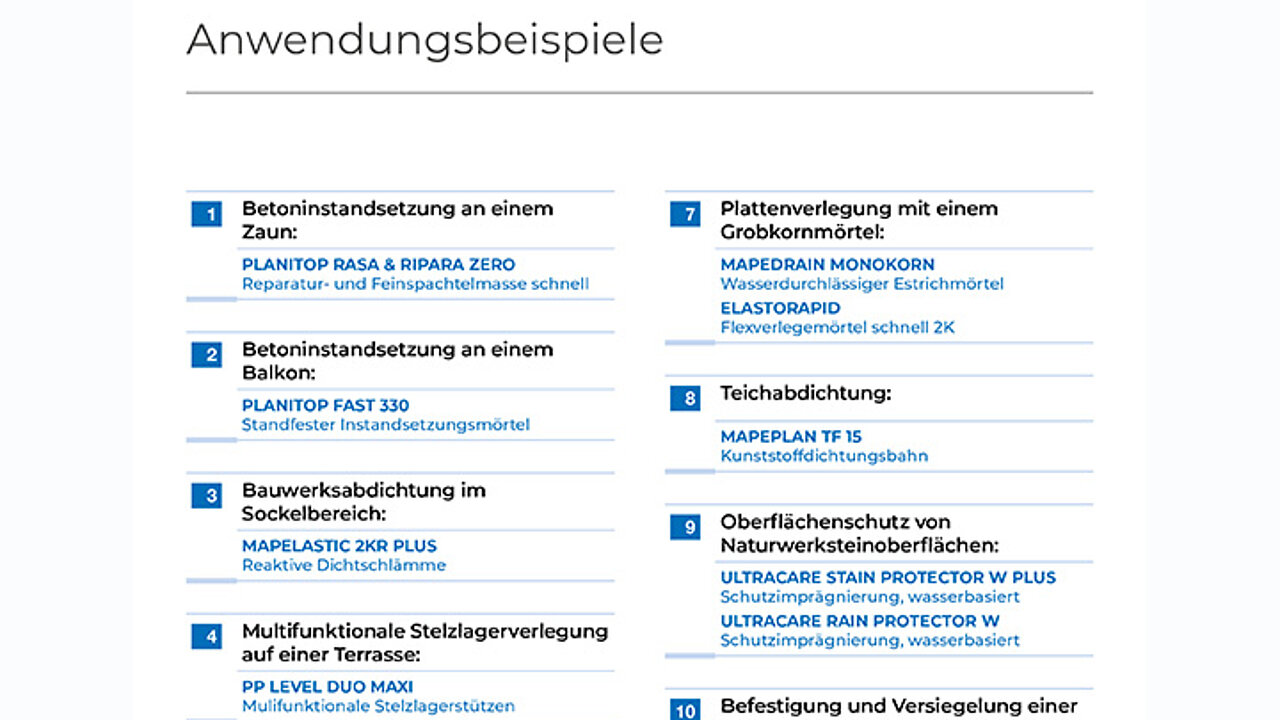This screenshot has height=720, width=1280.
Task: Select 'Oberflächenschutz von Naturwerksteinoberflächen' title
Action: (x=859, y=534)
